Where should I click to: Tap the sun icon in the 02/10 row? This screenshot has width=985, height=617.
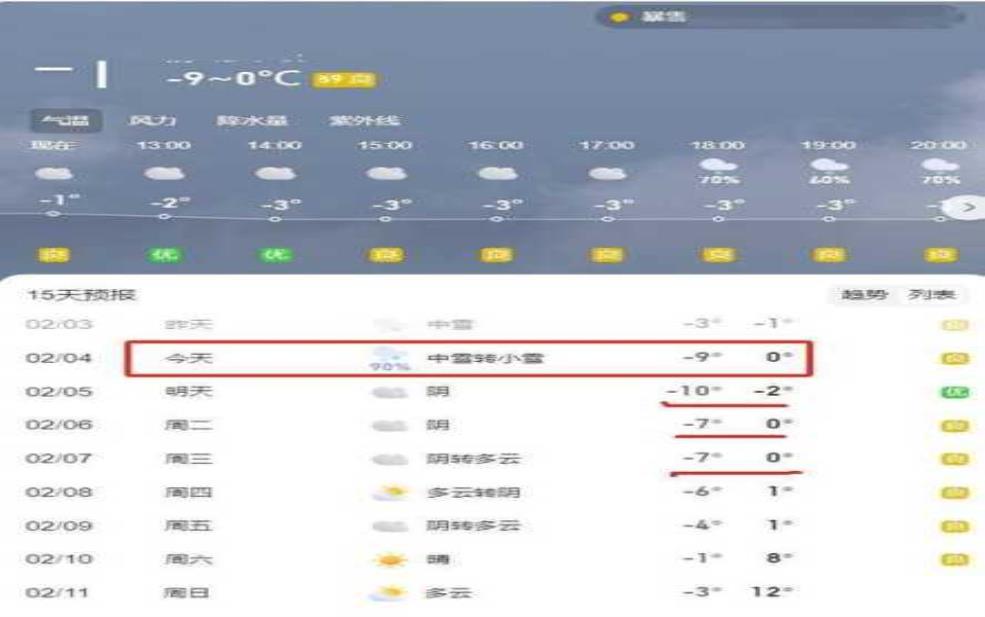click(x=390, y=559)
